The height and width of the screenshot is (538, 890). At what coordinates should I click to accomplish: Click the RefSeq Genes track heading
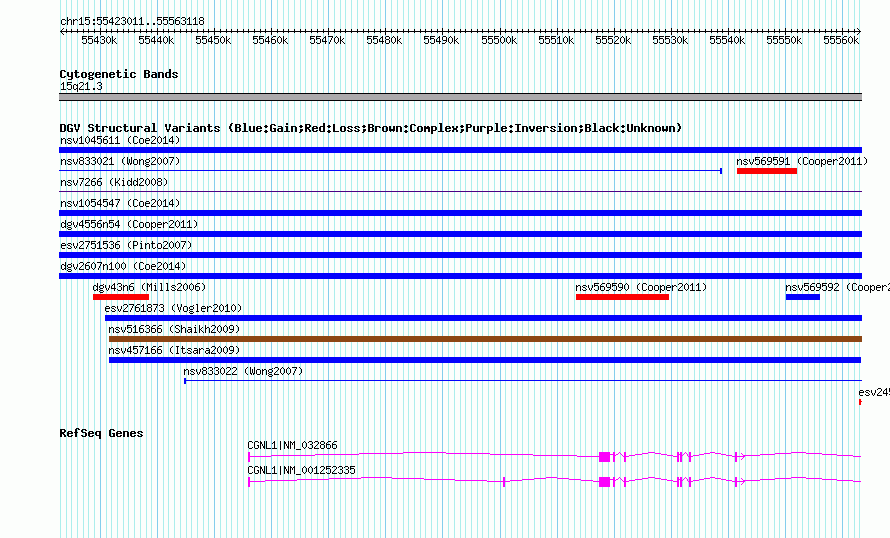tap(101, 433)
